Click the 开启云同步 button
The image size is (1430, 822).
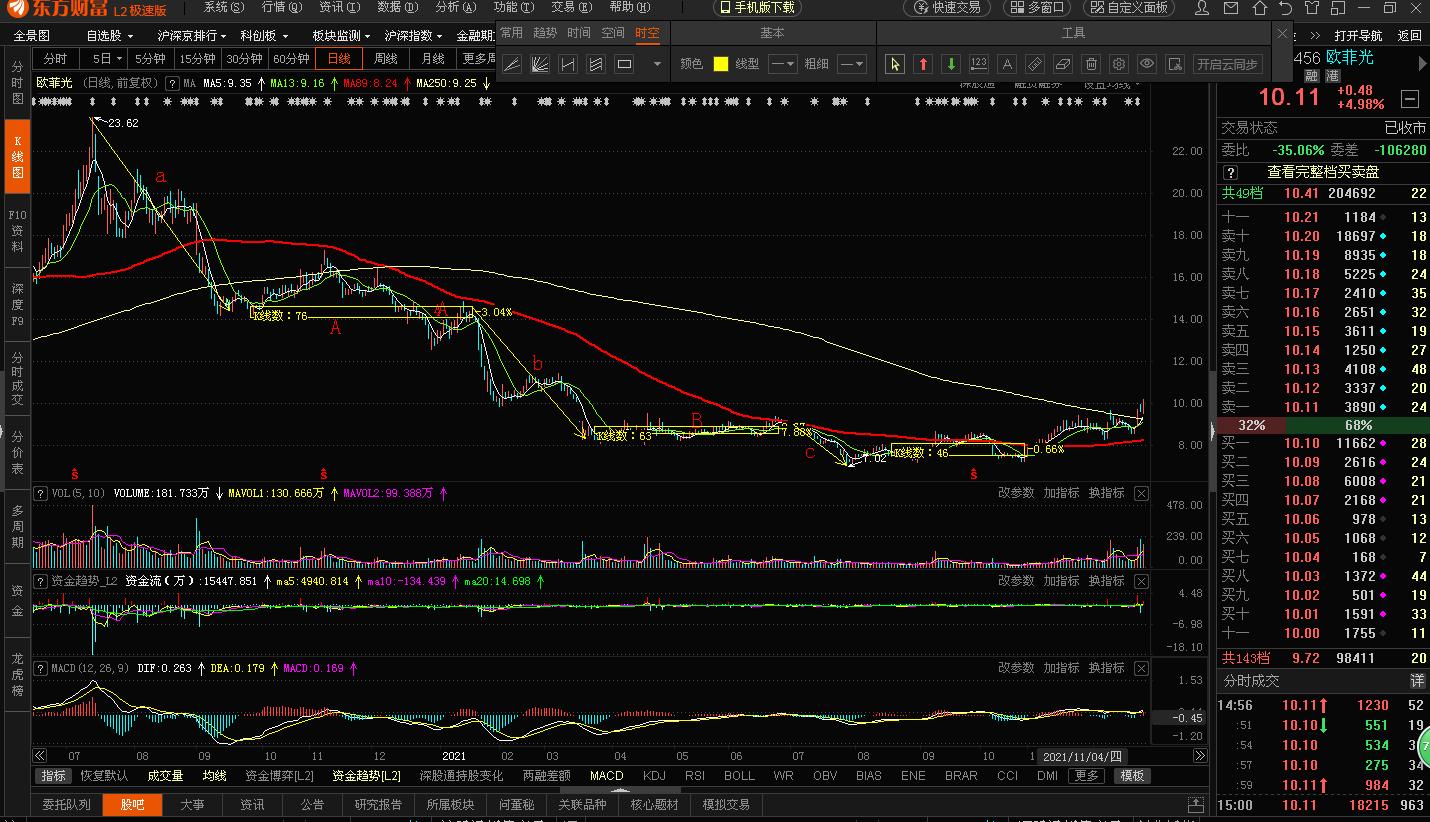[1227, 64]
